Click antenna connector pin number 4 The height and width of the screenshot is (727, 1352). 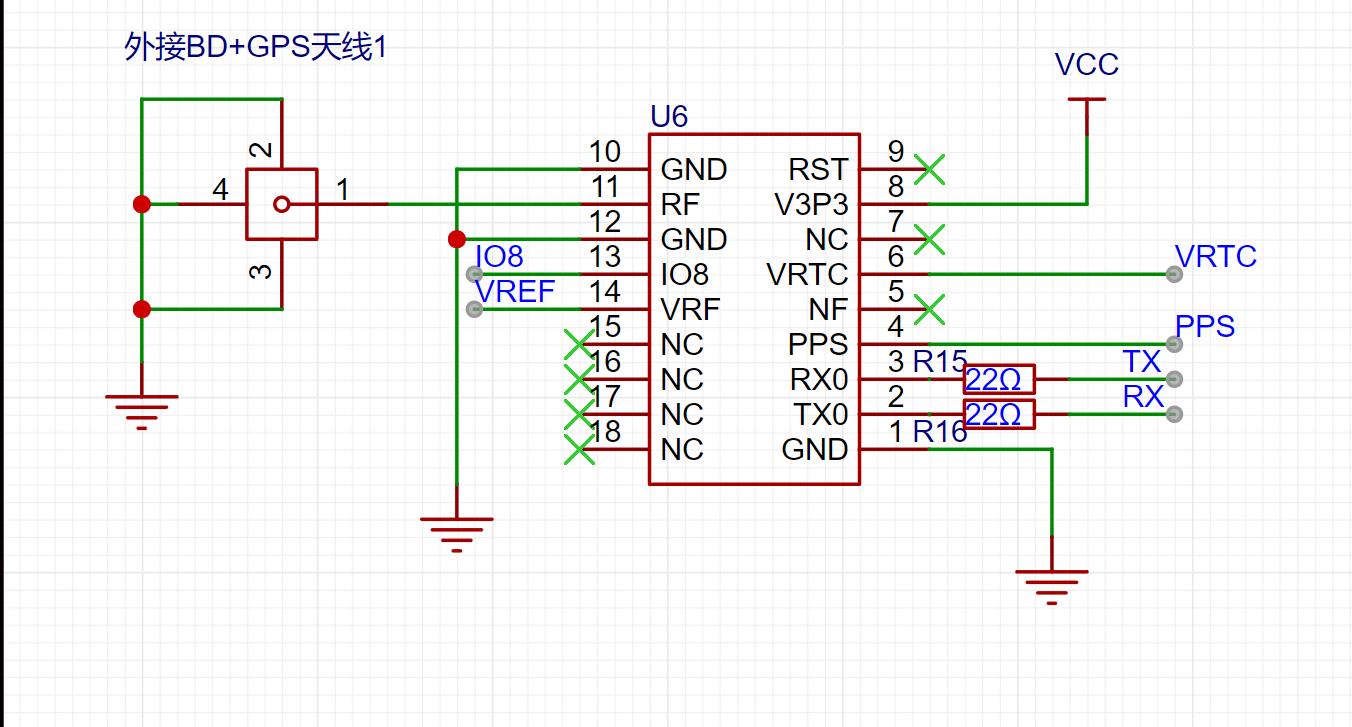pos(221,188)
